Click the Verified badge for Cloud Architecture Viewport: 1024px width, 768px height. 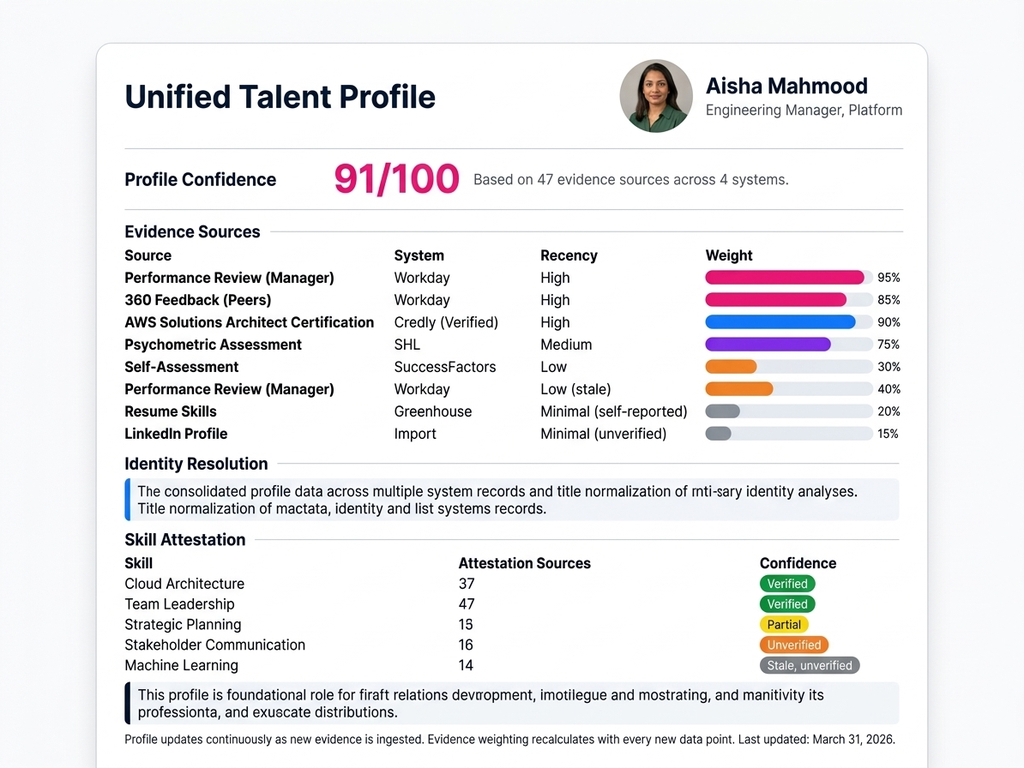(x=787, y=584)
